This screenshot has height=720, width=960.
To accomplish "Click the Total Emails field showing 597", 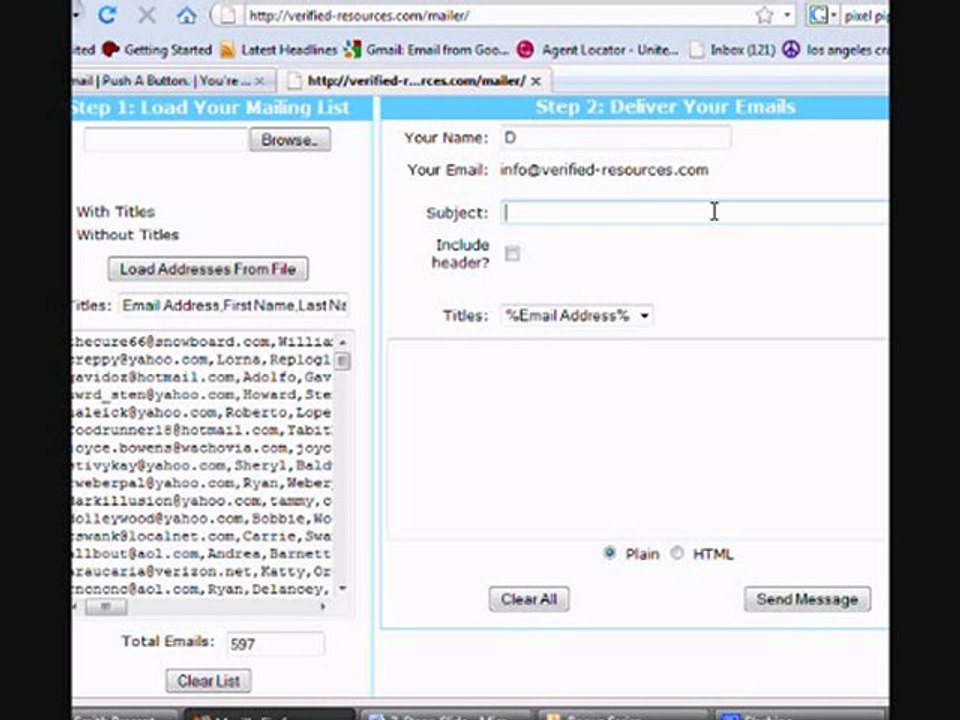I will [x=275, y=643].
